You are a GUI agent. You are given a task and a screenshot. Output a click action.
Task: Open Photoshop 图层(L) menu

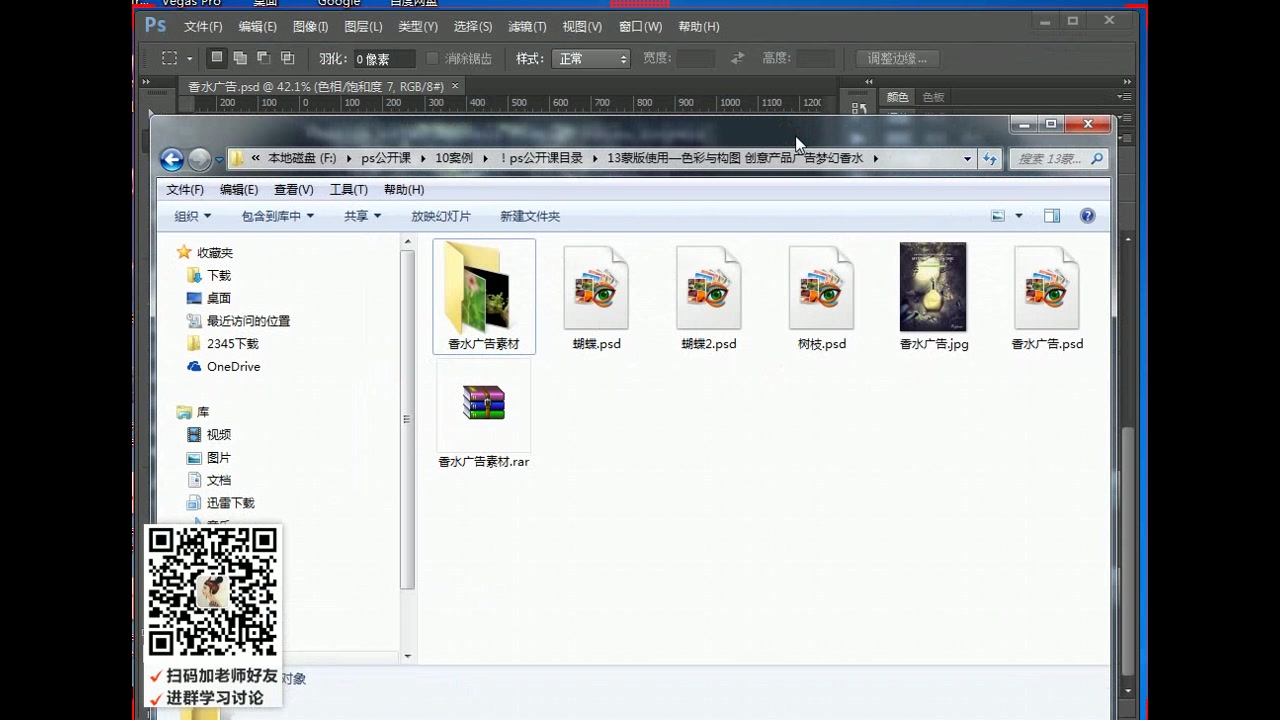tap(363, 27)
